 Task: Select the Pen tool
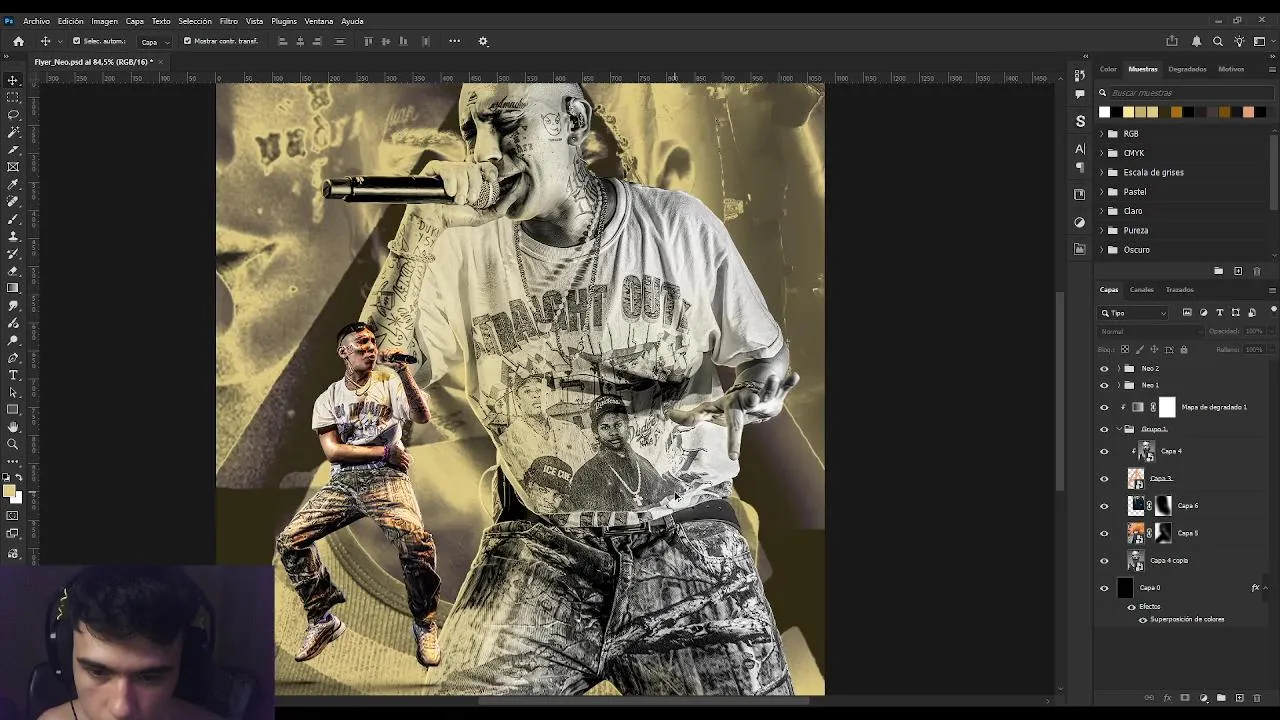13,358
